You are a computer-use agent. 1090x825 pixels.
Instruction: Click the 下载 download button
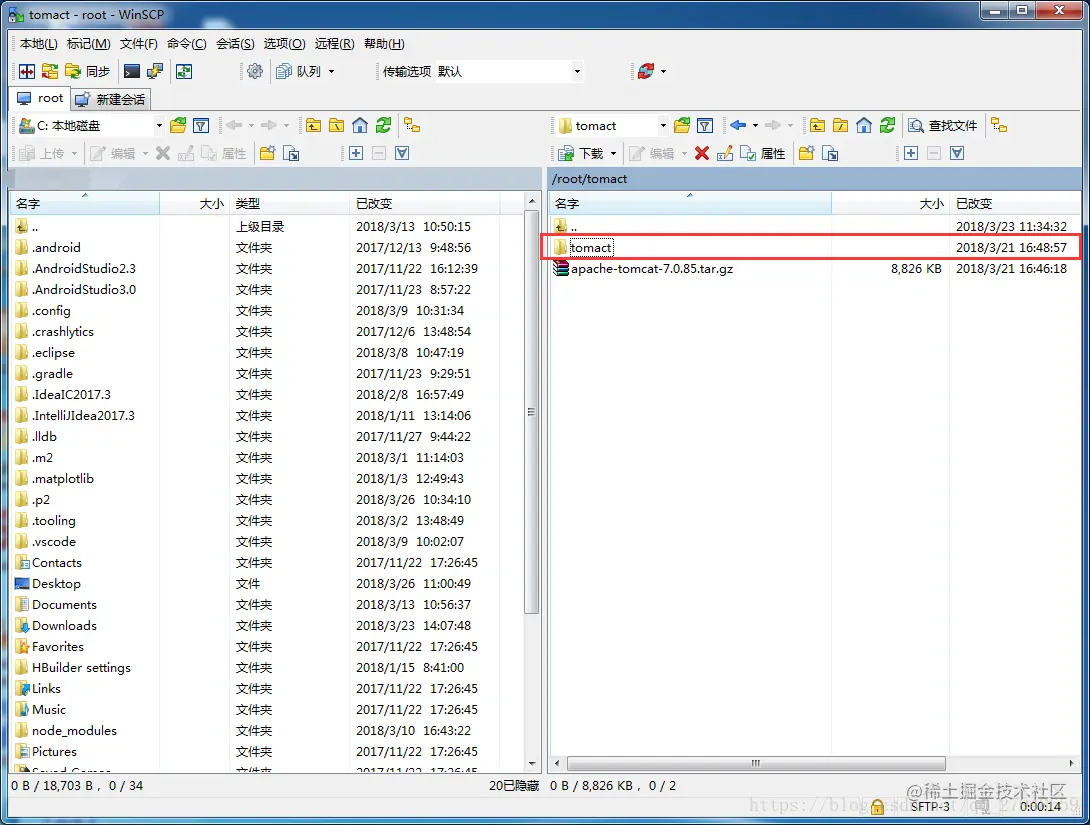pos(581,153)
